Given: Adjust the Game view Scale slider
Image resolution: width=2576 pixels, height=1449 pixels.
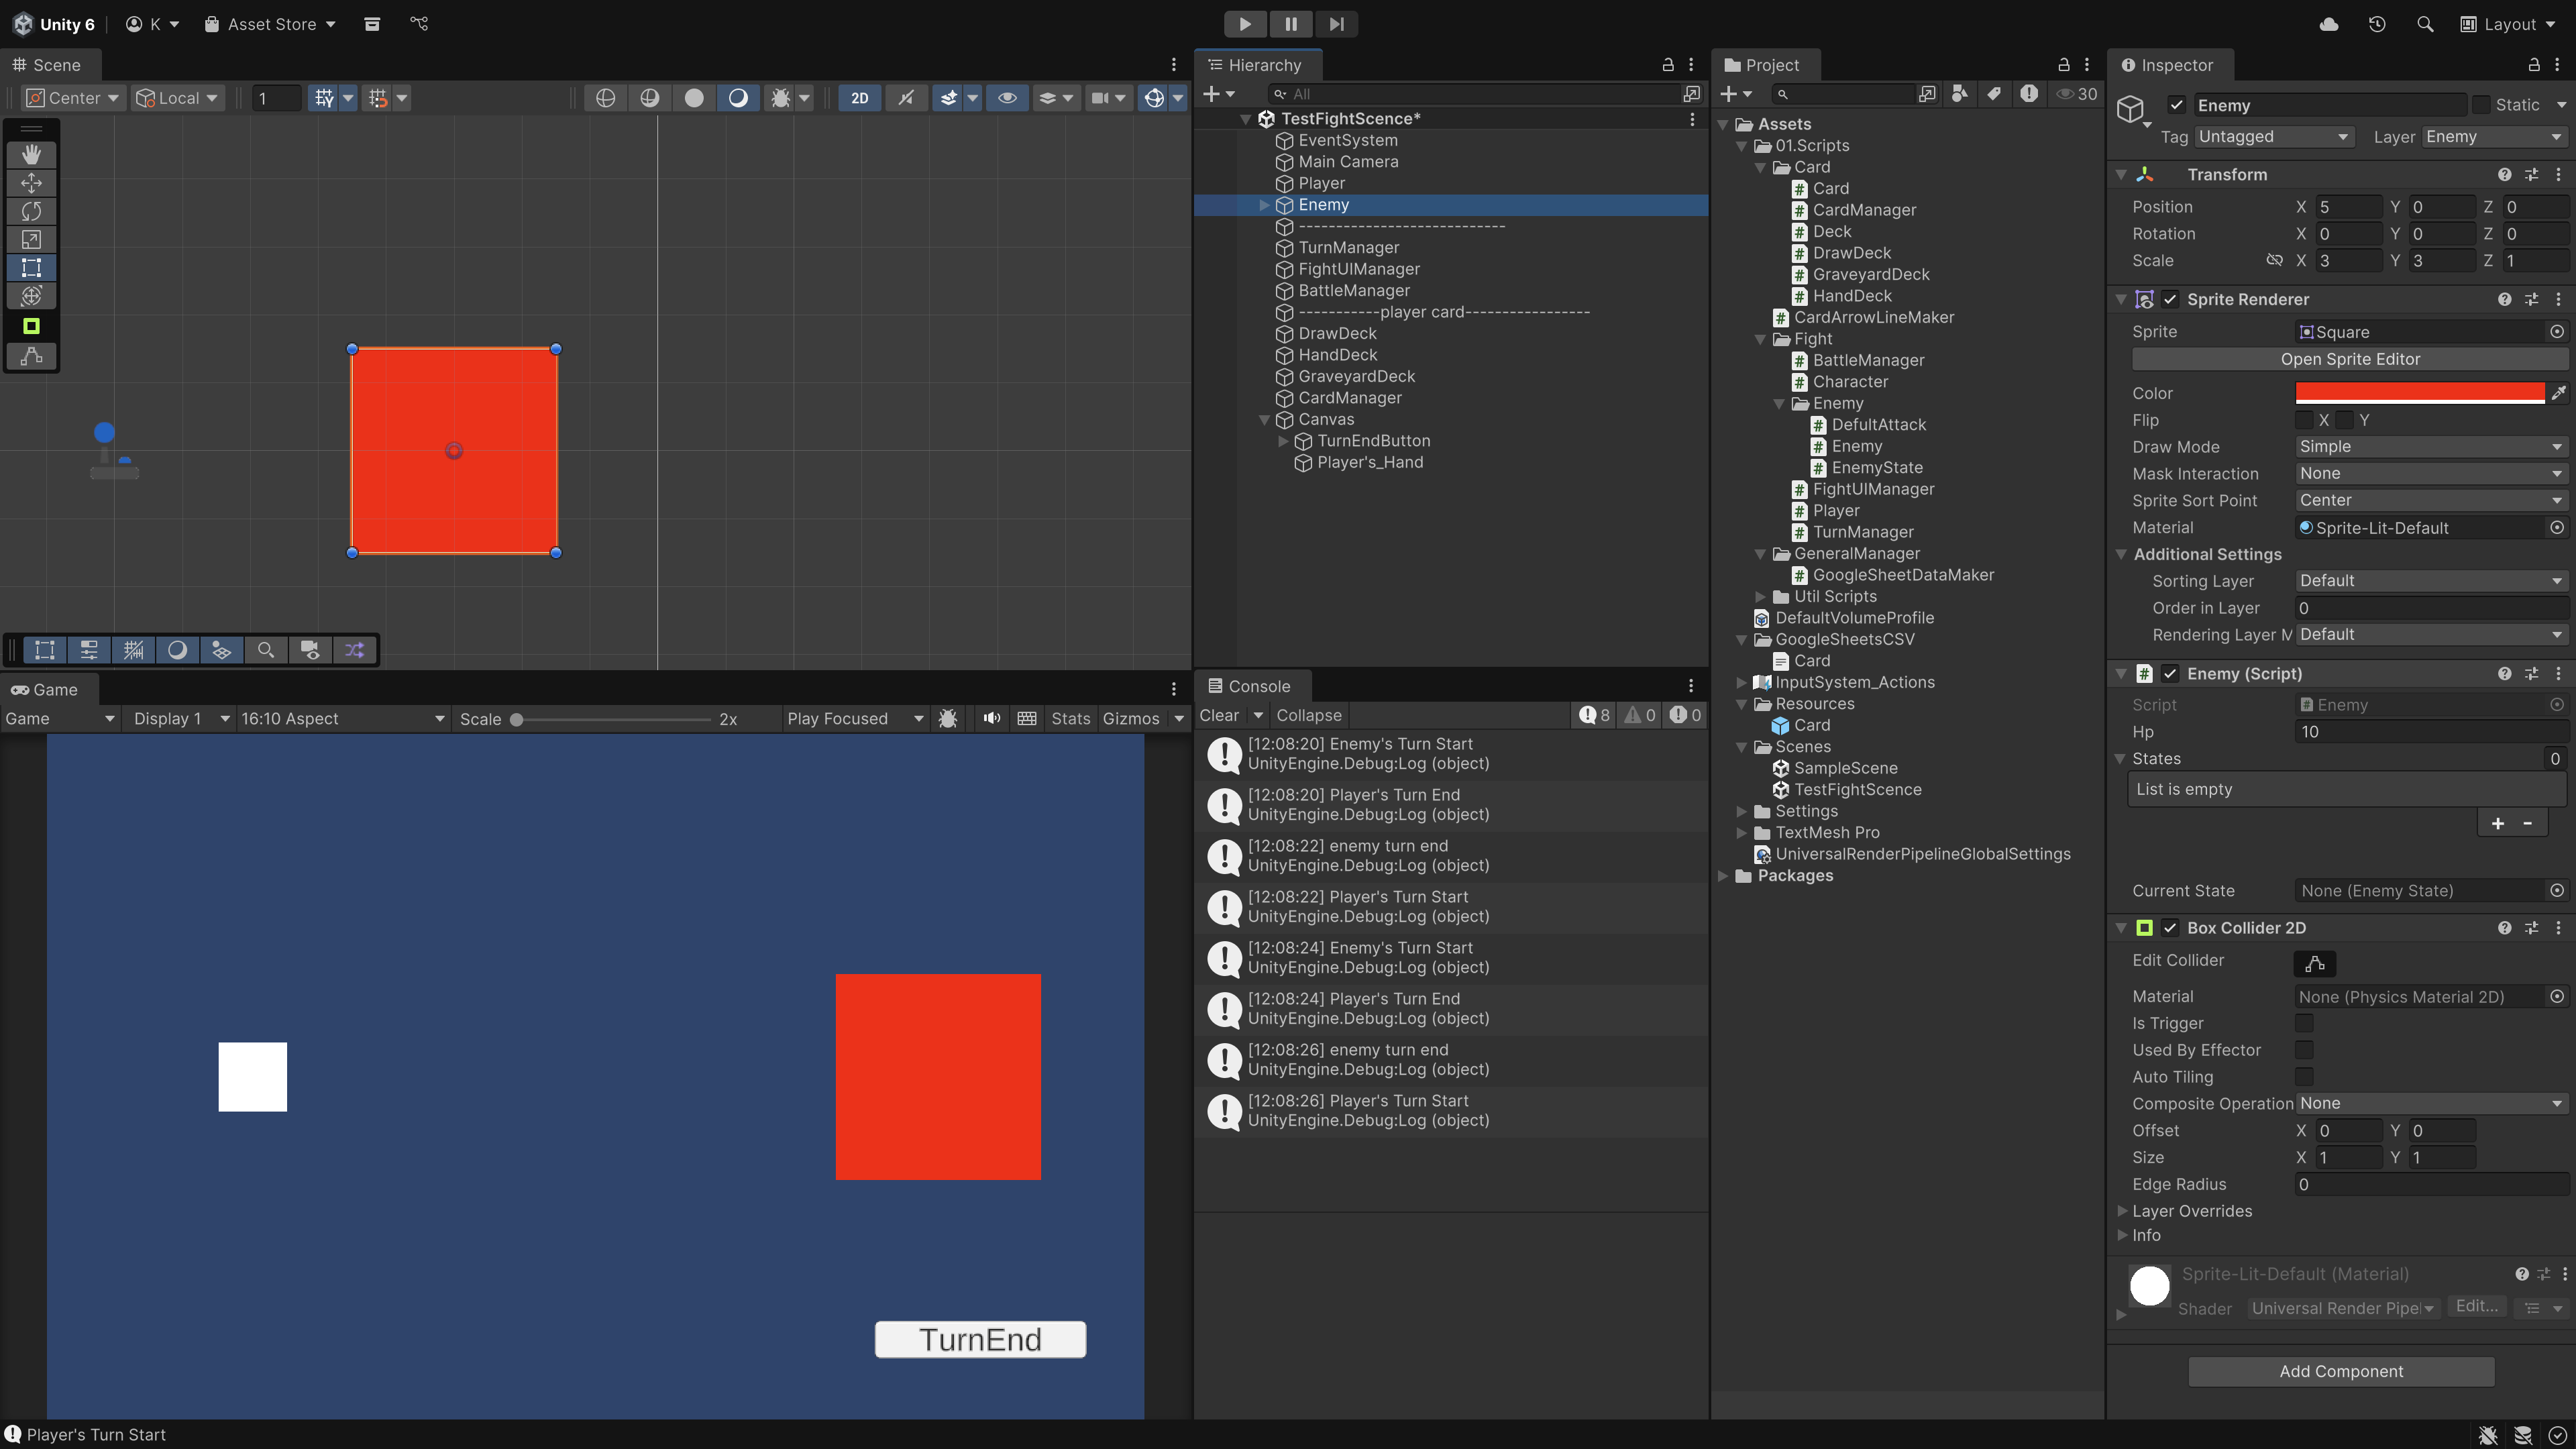Looking at the screenshot, I should pyautogui.click(x=612, y=719).
